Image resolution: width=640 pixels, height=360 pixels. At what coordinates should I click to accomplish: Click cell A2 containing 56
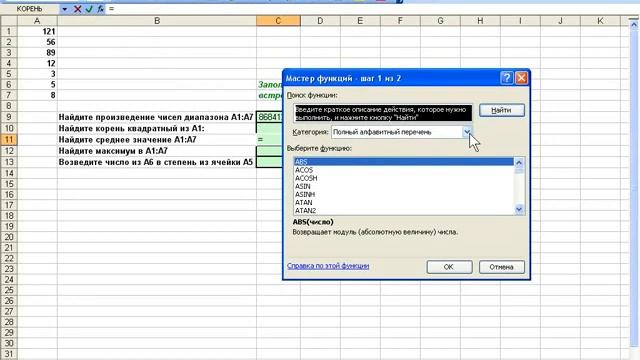click(37, 42)
